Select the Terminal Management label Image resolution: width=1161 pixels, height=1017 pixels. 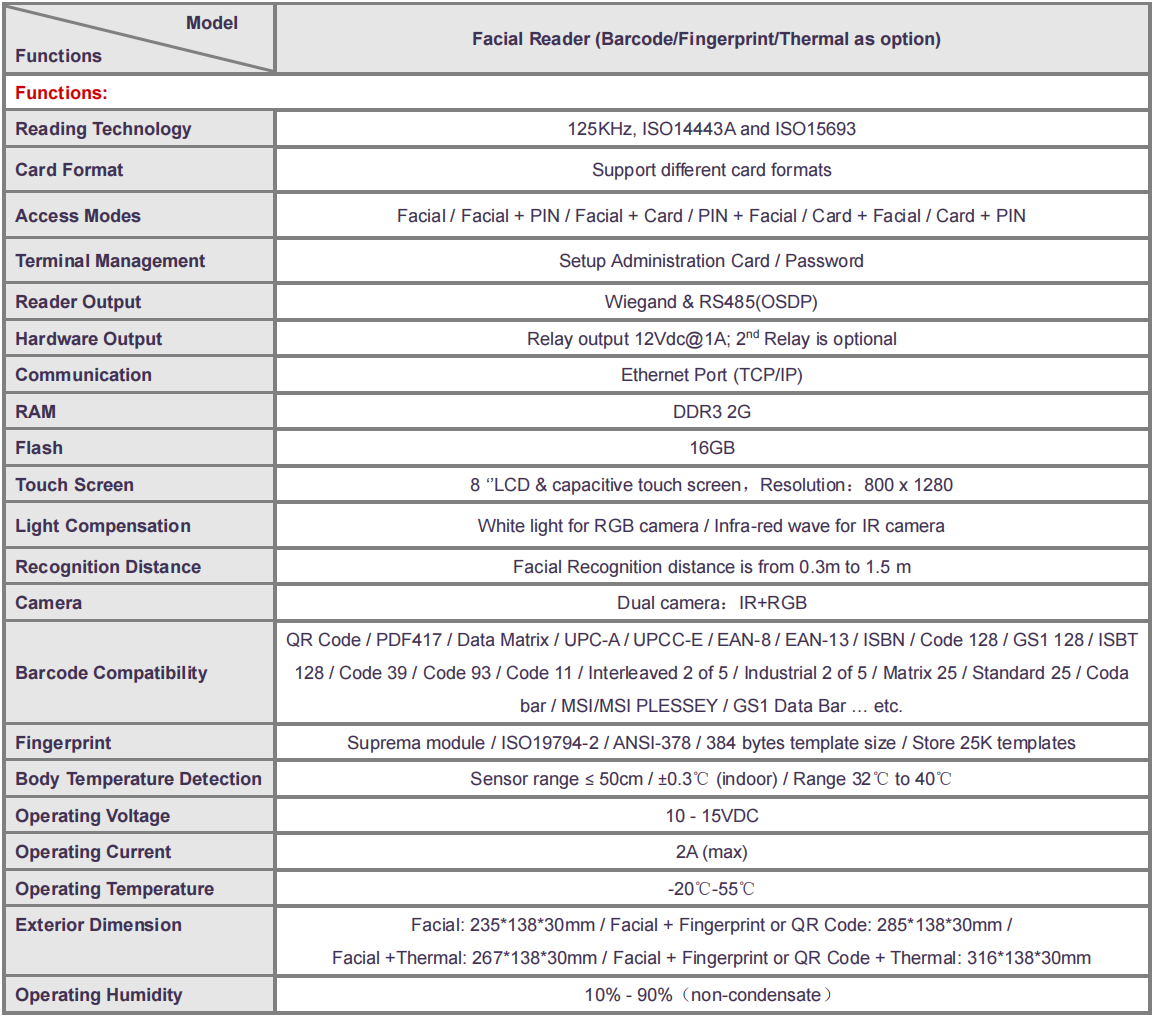[110, 261]
